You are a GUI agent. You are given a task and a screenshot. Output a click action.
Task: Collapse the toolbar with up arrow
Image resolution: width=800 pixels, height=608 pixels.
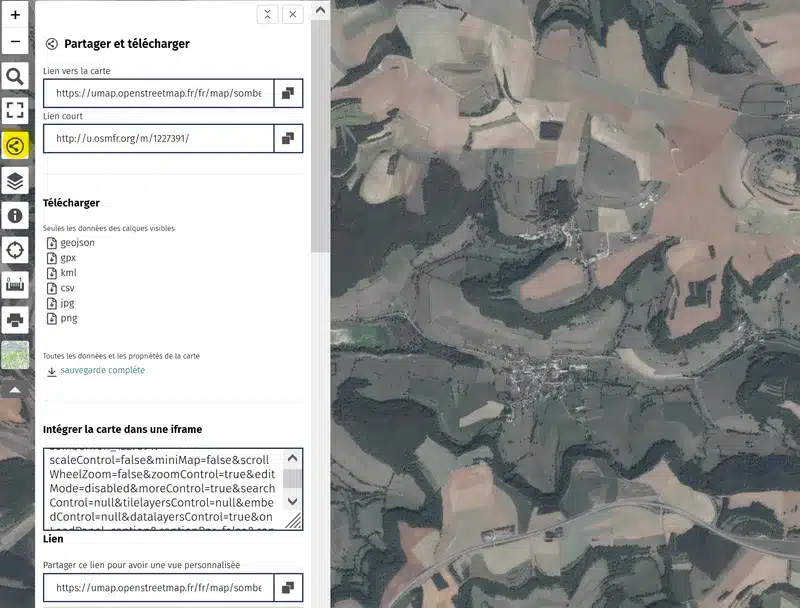pyautogui.click(x=15, y=390)
